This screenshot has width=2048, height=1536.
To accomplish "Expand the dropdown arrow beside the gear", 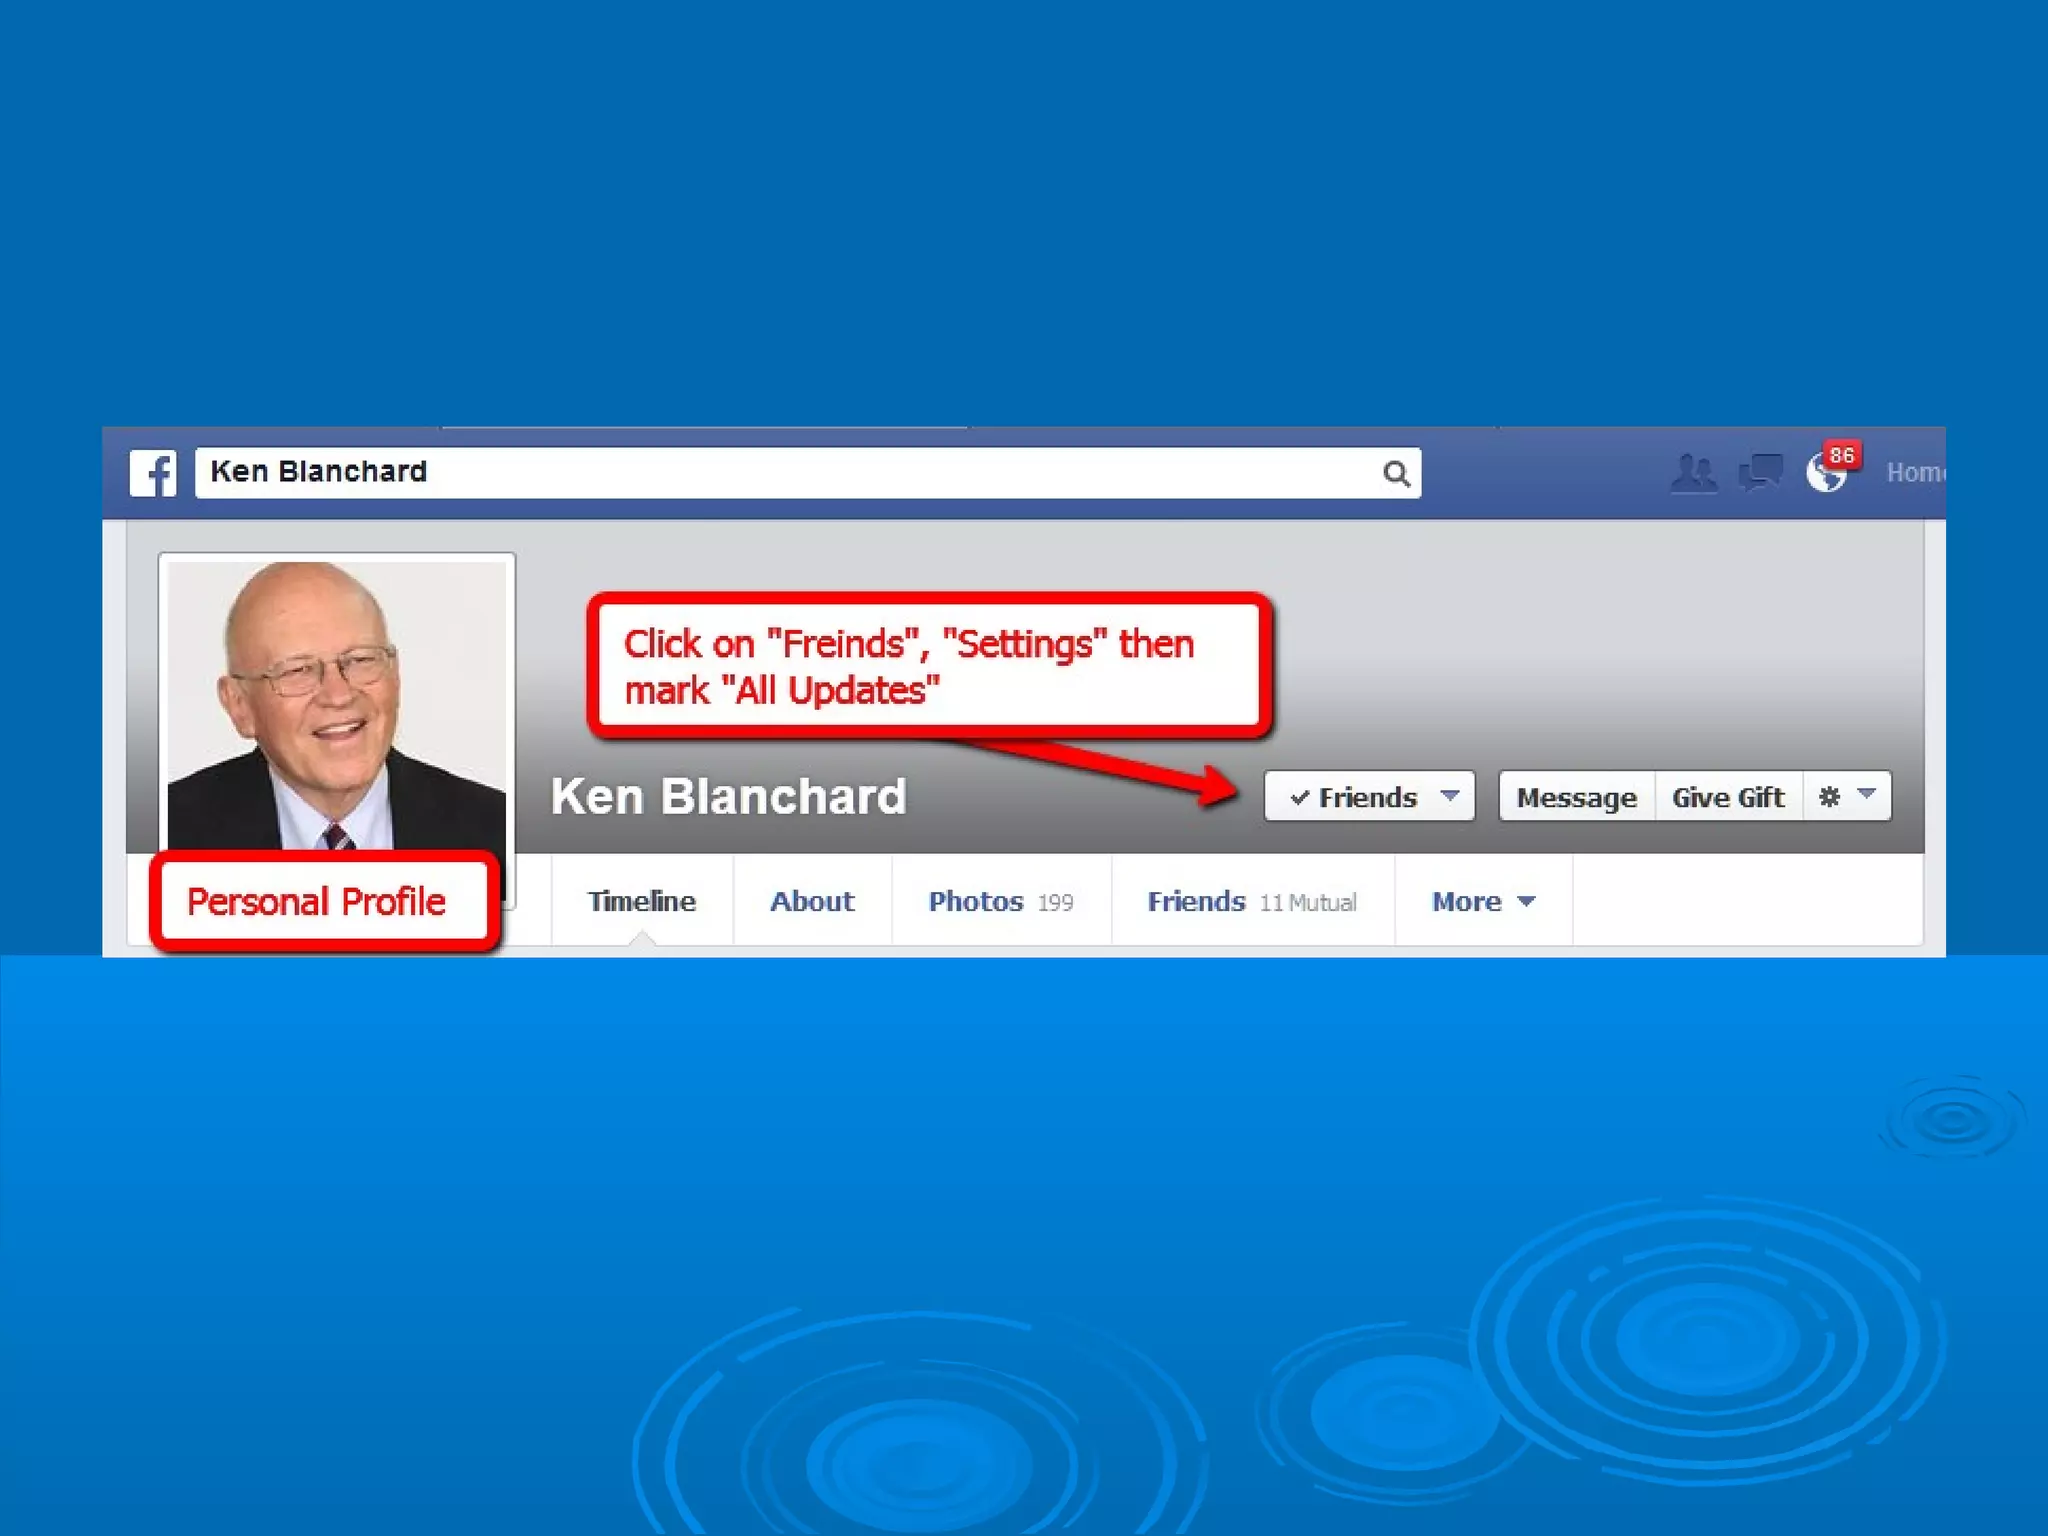I will [x=1866, y=795].
